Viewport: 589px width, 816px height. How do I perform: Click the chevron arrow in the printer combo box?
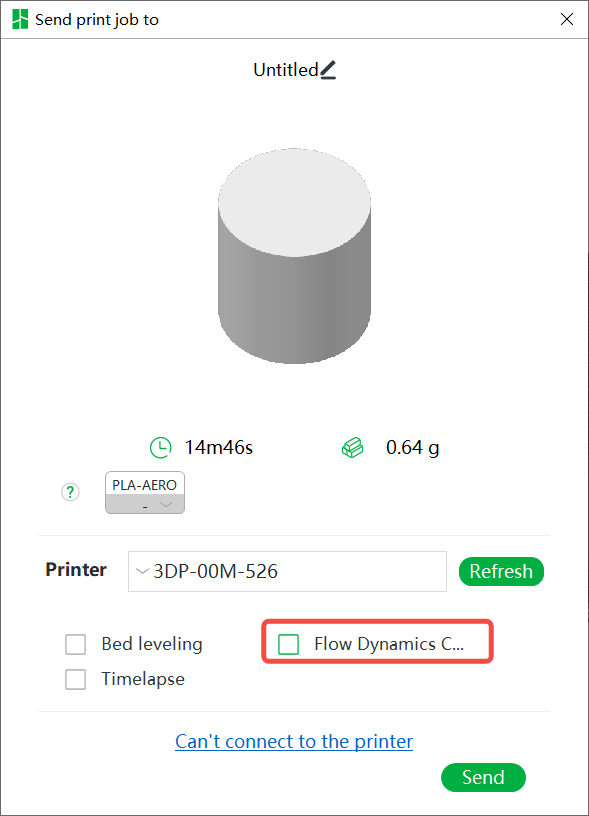click(142, 571)
